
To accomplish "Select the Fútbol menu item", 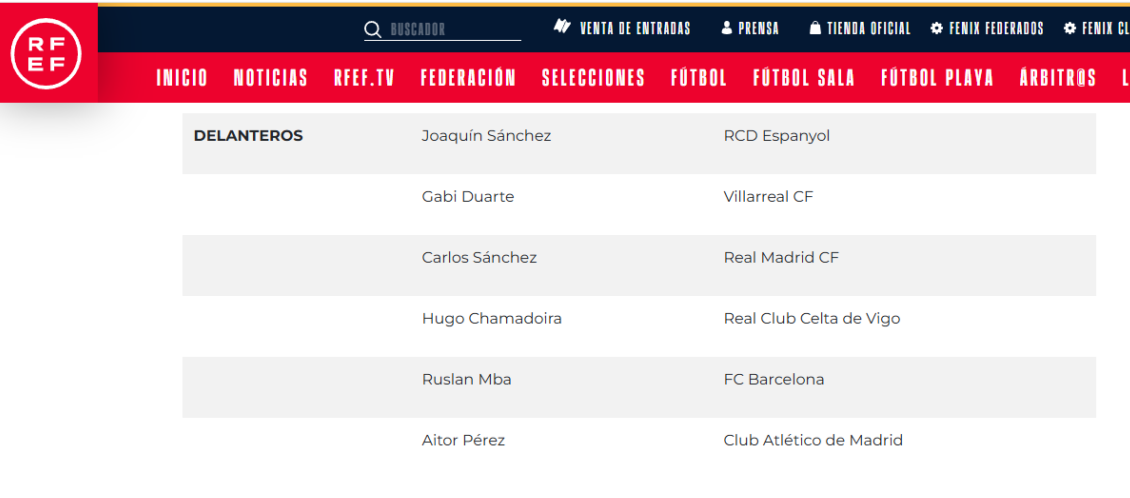I will point(699,78).
